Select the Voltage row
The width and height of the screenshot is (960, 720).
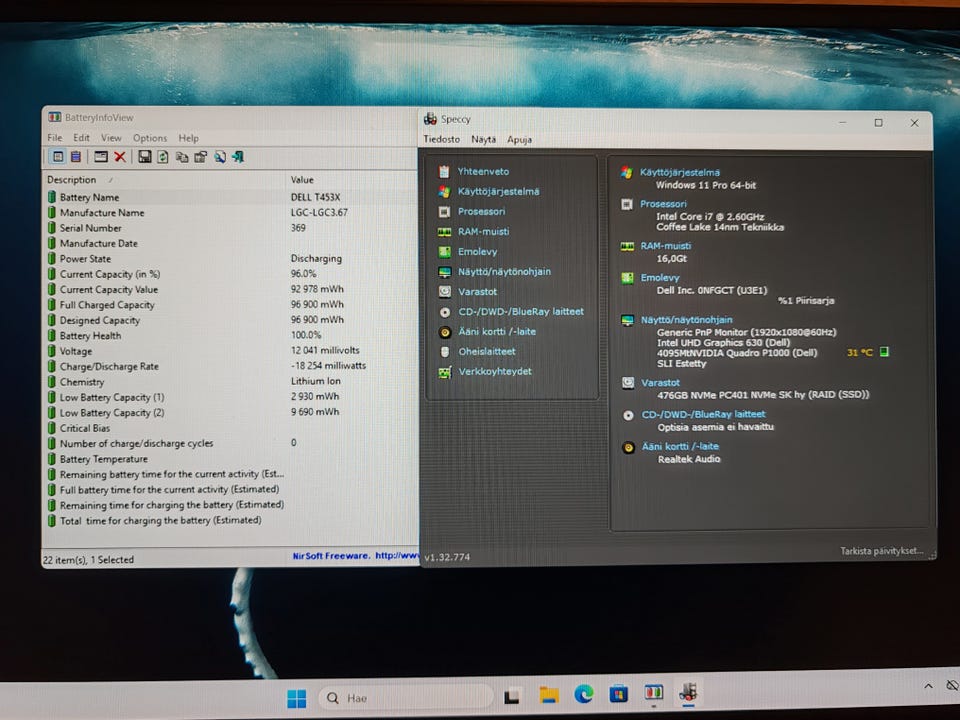pos(230,351)
